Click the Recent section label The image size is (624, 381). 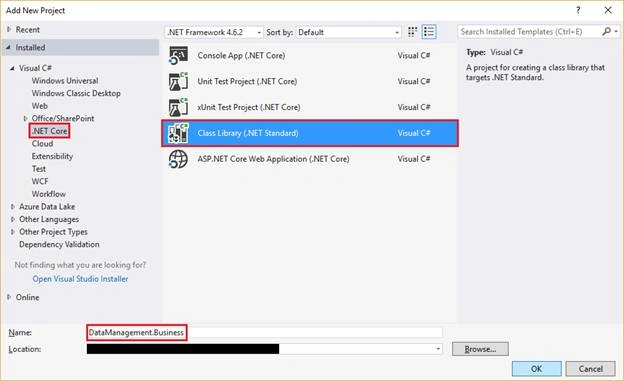[27, 29]
